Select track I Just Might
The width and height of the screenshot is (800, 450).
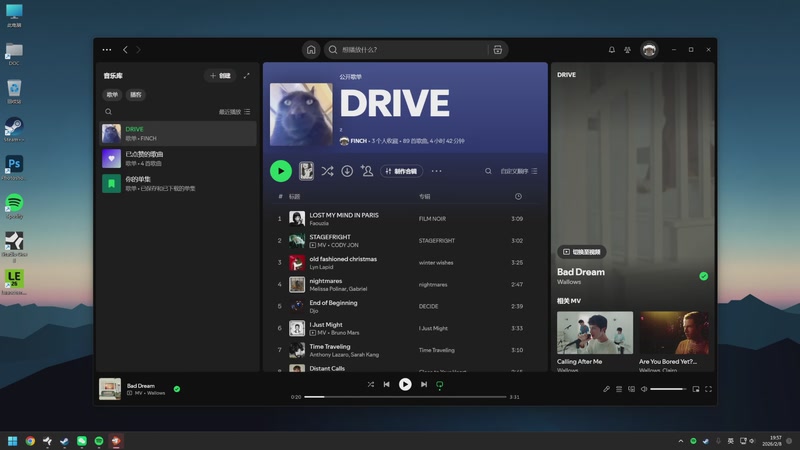coord(326,324)
